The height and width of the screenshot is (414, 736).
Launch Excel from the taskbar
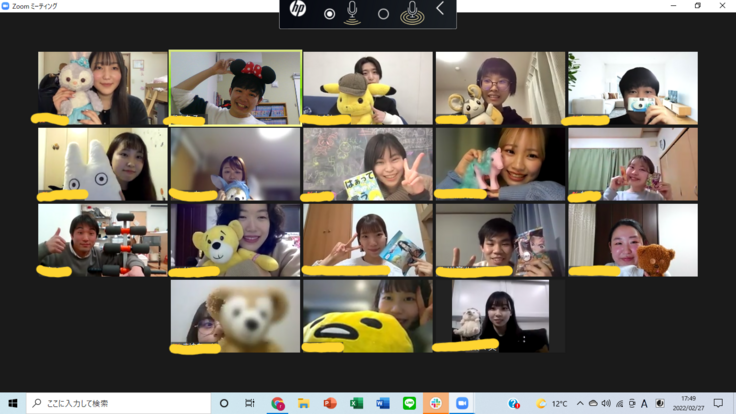coord(356,403)
